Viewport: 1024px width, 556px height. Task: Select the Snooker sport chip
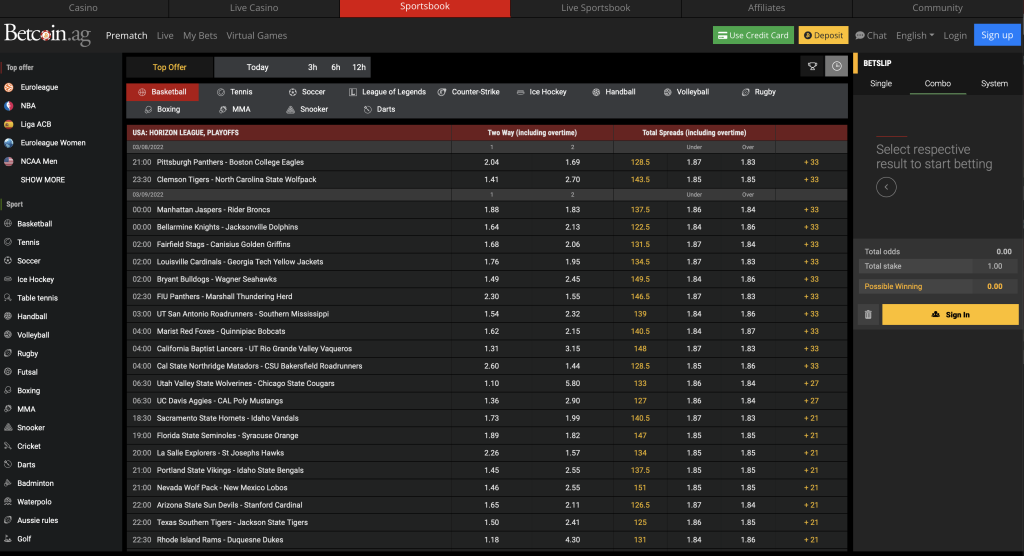pos(307,110)
